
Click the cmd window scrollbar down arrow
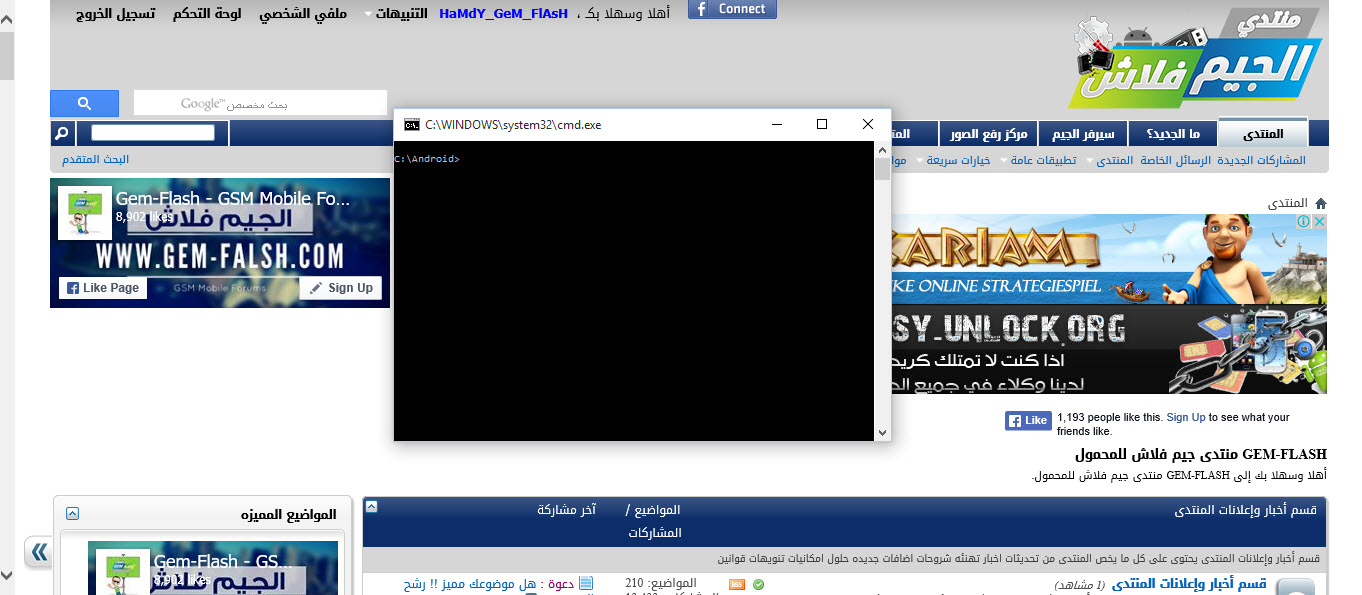[882, 432]
